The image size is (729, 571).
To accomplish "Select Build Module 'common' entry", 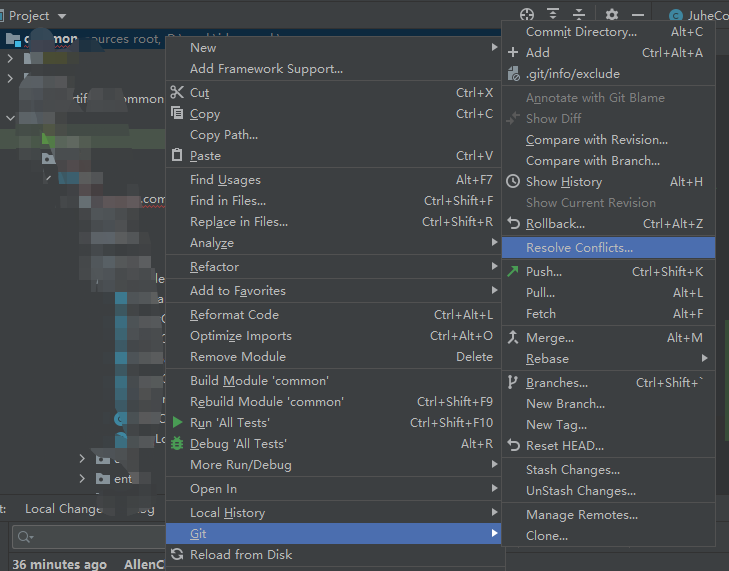I will click(x=333, y=380).
